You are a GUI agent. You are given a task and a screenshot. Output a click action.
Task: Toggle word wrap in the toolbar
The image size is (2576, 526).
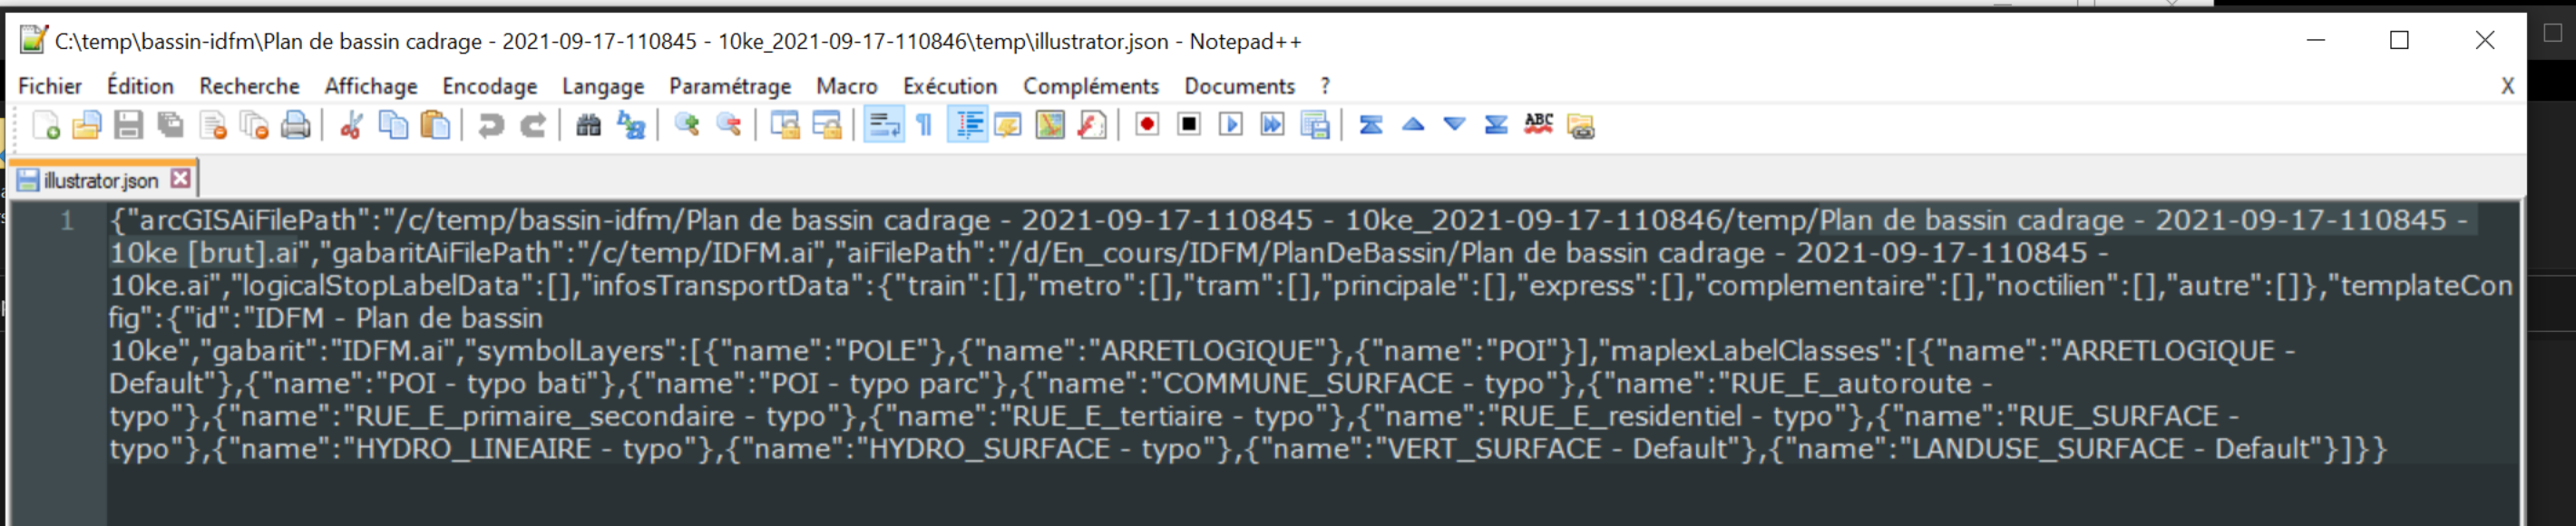click(x=883, y=125)
